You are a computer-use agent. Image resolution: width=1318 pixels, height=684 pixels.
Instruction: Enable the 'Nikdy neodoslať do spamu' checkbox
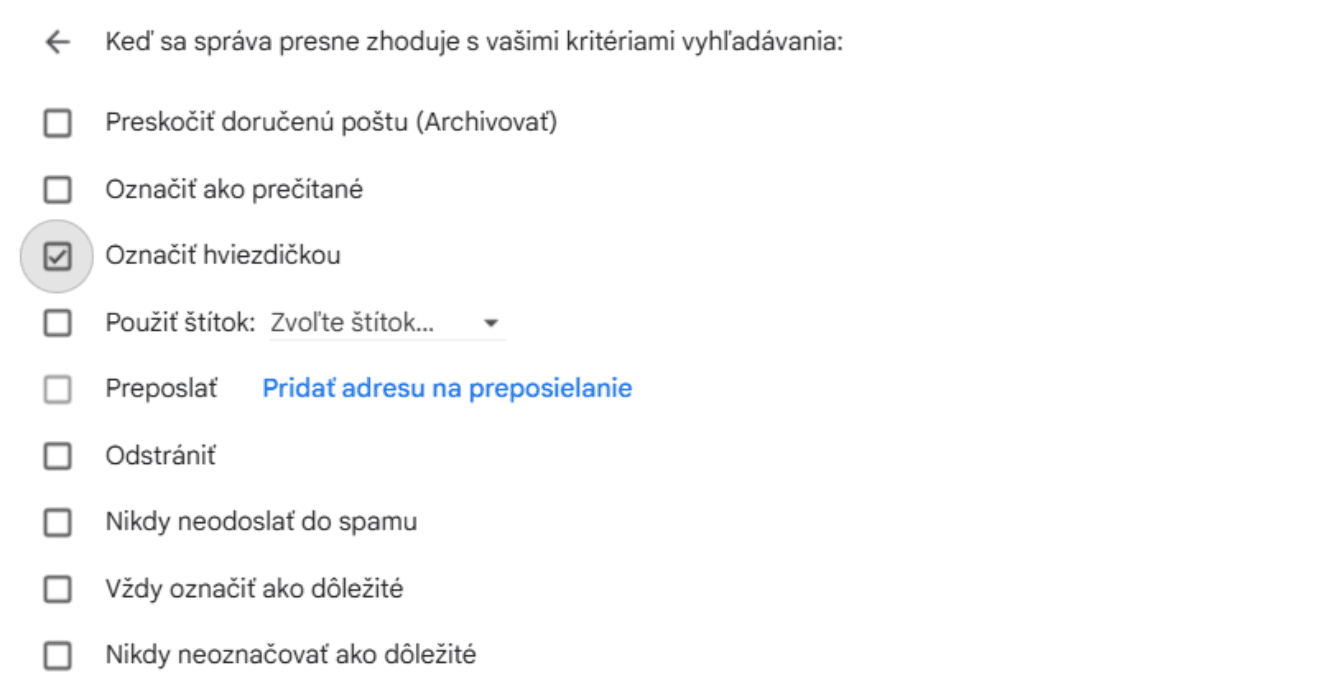coord(58,523)
